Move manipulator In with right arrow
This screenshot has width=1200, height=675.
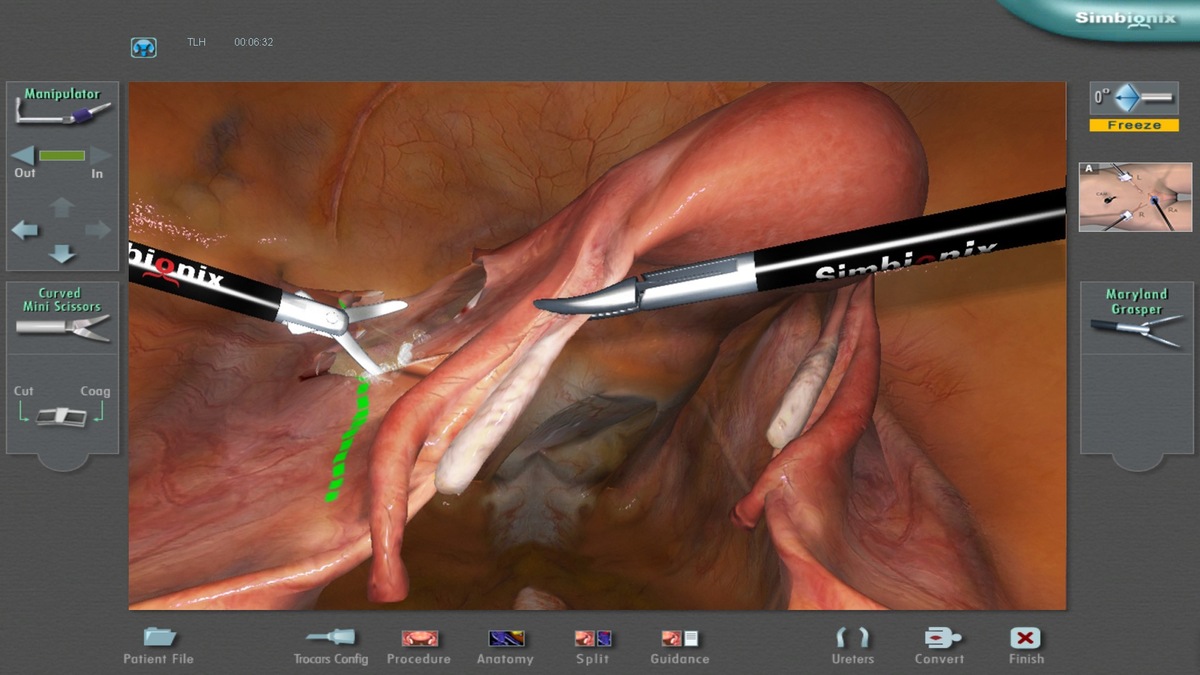coord(100,156)
